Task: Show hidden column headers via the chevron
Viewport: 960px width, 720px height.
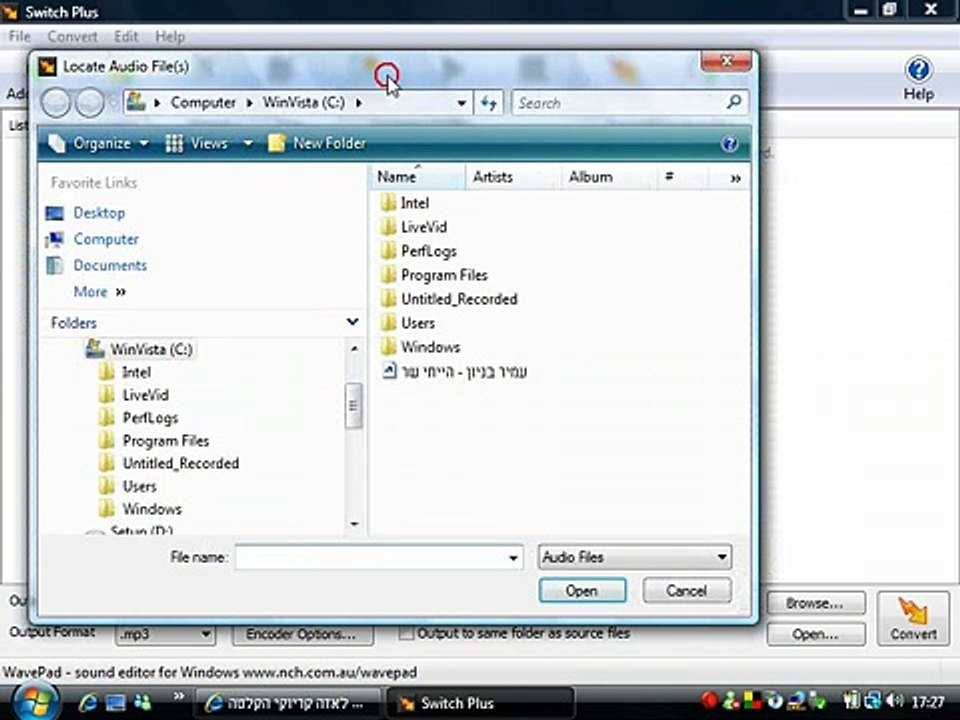Action: pyautogui.click(x=735, y=178)
